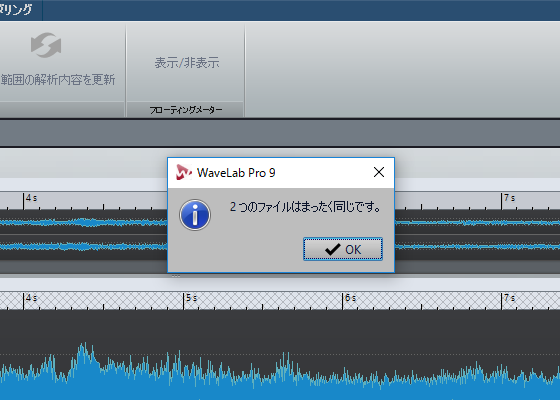Select the 範囲の解析内容を更新 label
Viewport: 560px width, 400px height.
tap(58, 79)
